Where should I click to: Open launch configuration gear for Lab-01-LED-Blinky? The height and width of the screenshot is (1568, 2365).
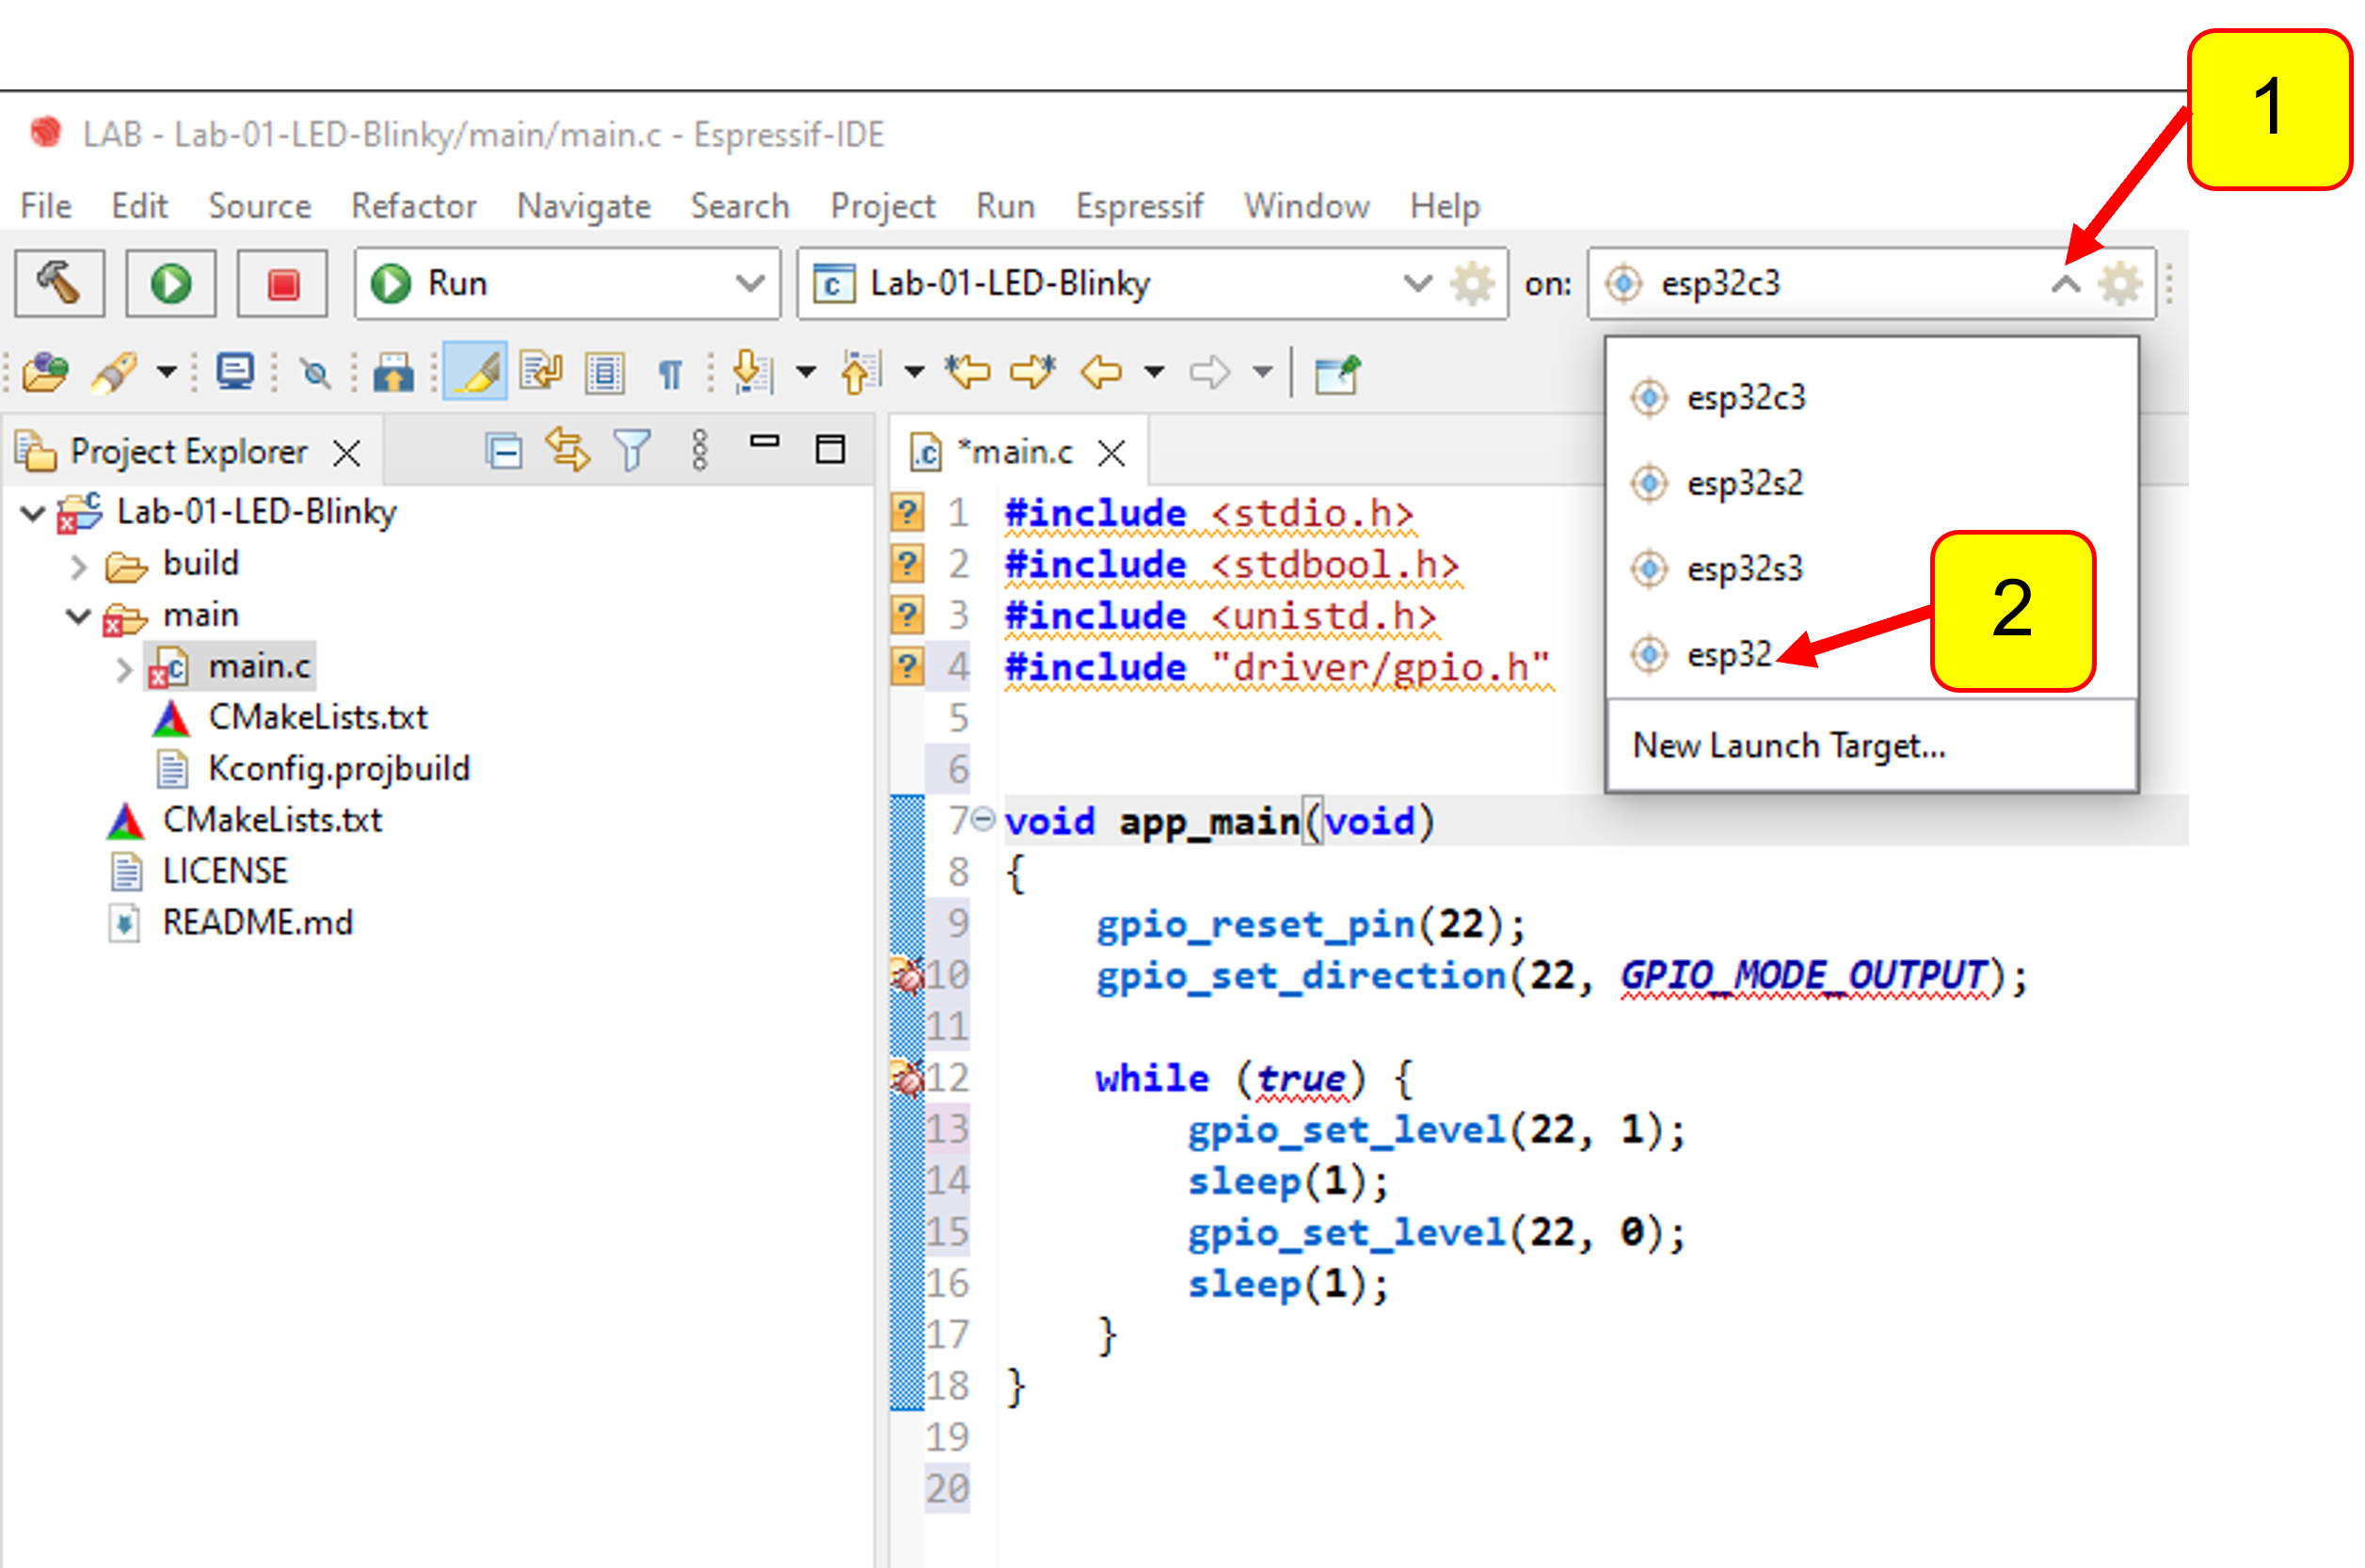pyautogui.click(x=1472, y=284)
